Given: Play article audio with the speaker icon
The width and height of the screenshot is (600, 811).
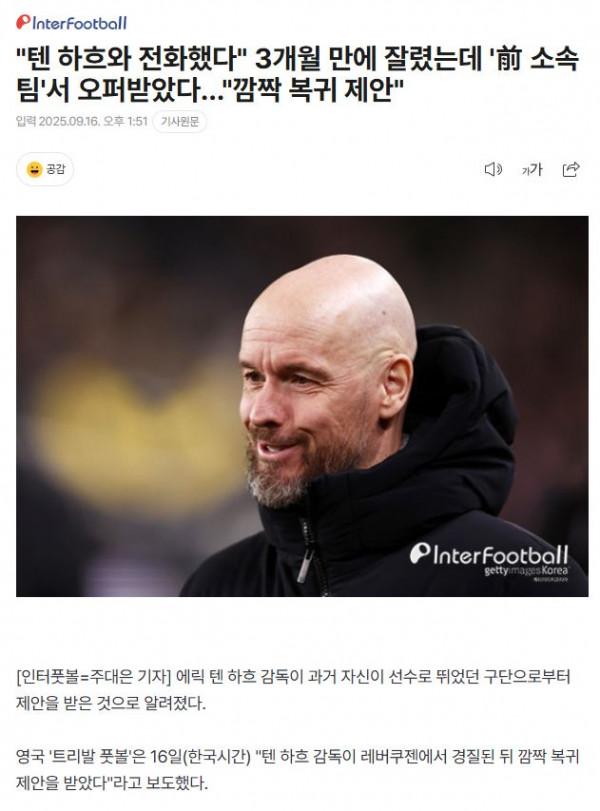Looking at the screenshot, I should tap(493, 169).
